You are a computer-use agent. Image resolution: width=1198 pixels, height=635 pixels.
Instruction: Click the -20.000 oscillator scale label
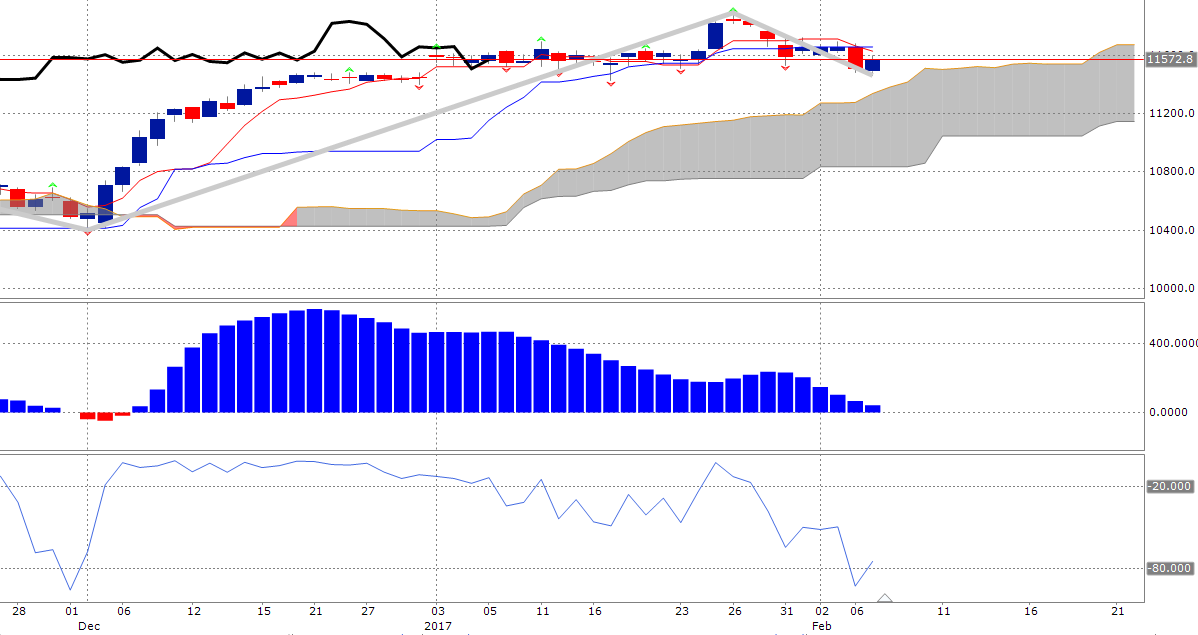(1170, 486)
